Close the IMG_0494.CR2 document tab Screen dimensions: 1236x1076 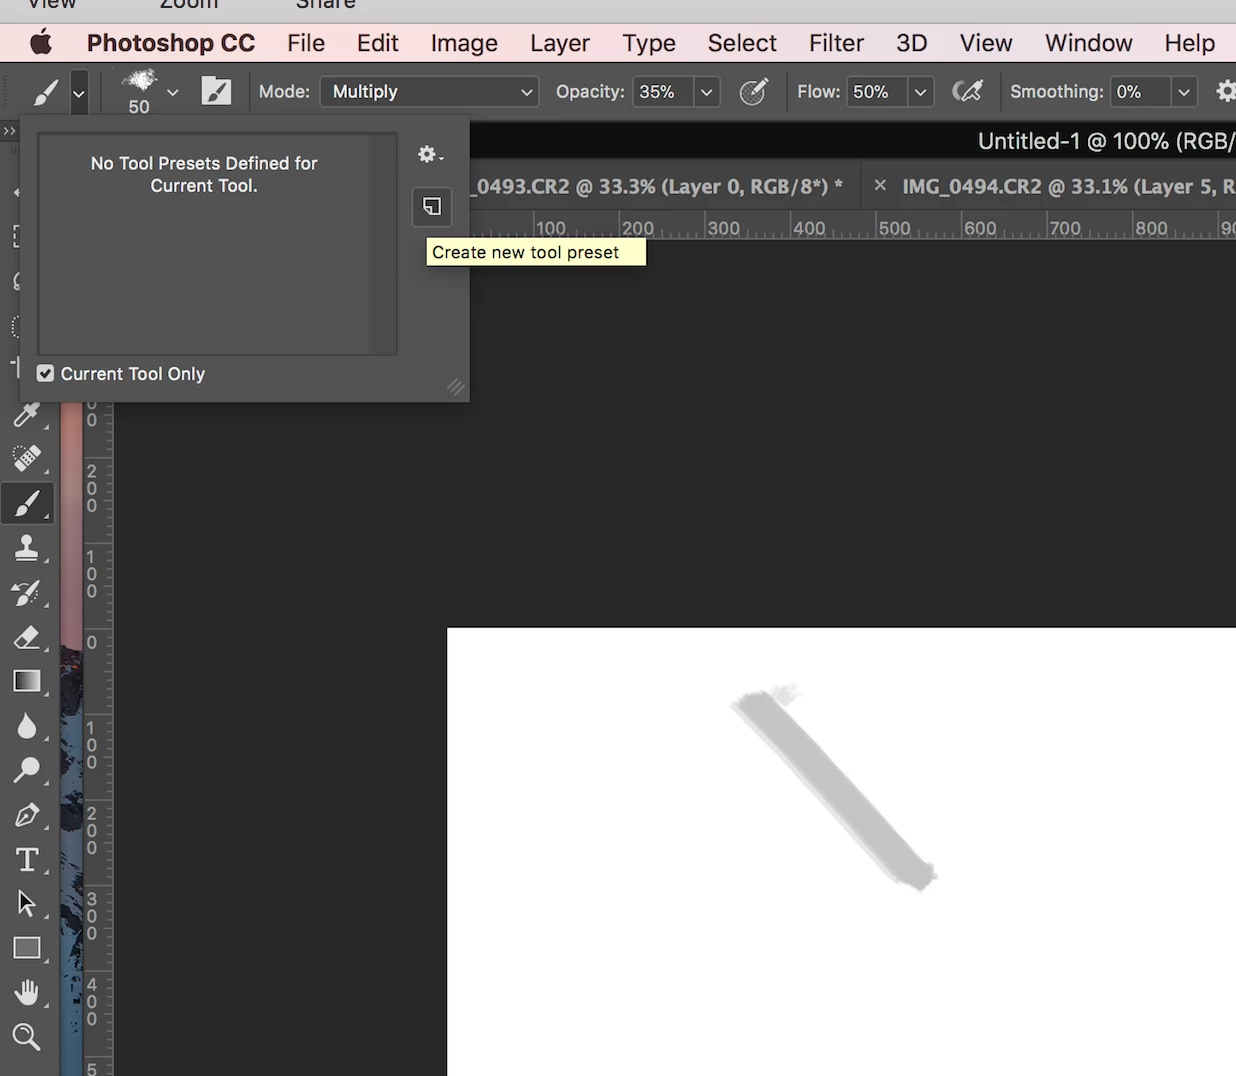[x=880, y=186]
